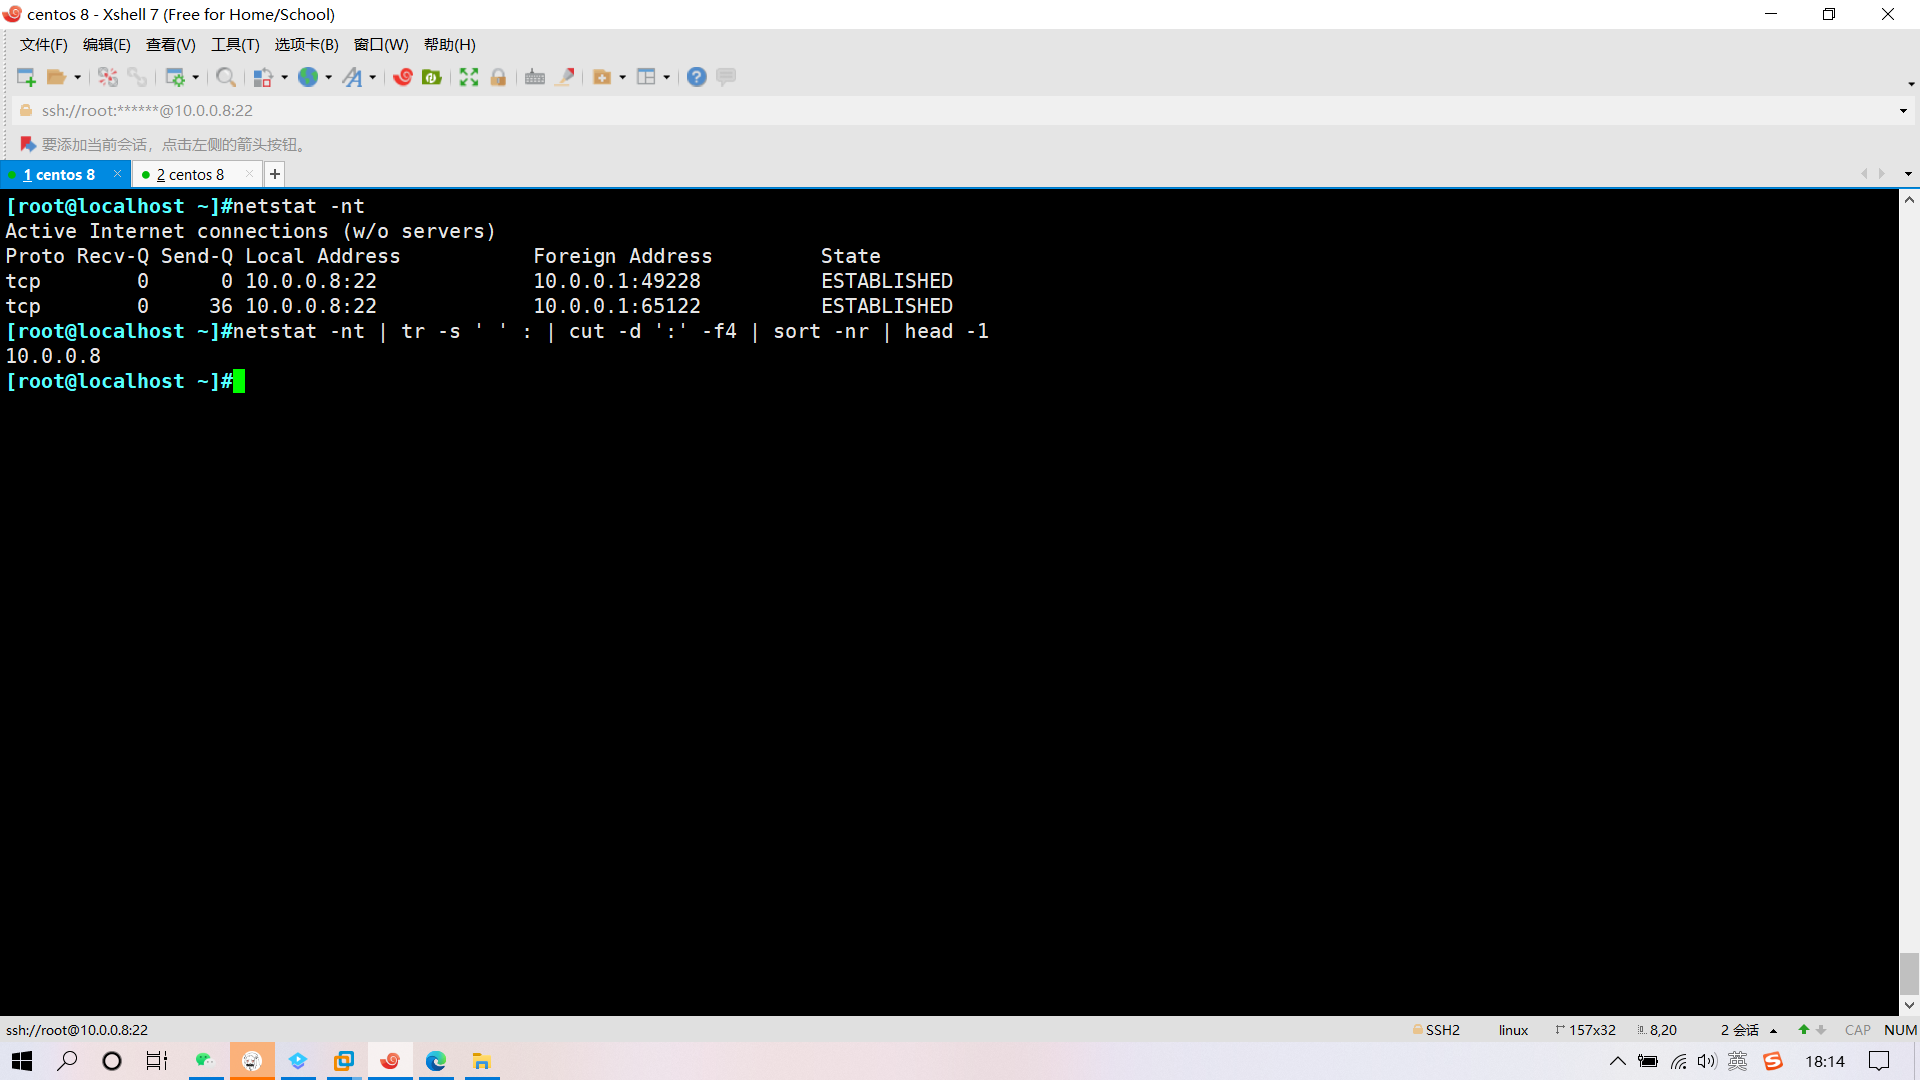Viewport: 1920px width, 1080px height.
Task: Close the 1 centos 8 tab
Action: point(117,174)
